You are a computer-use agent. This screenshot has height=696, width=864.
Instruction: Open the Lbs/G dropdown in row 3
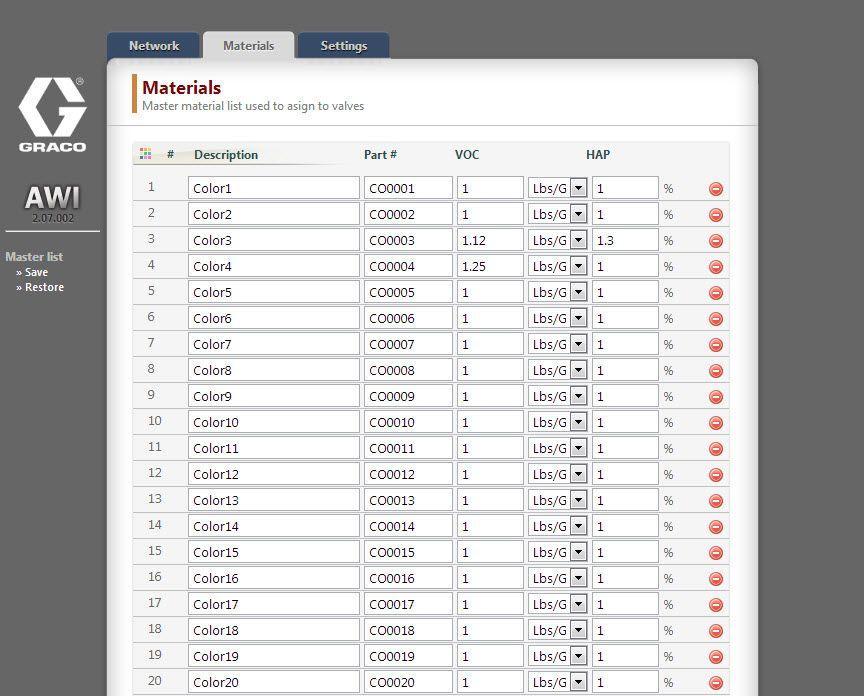(x=557, y=240)
